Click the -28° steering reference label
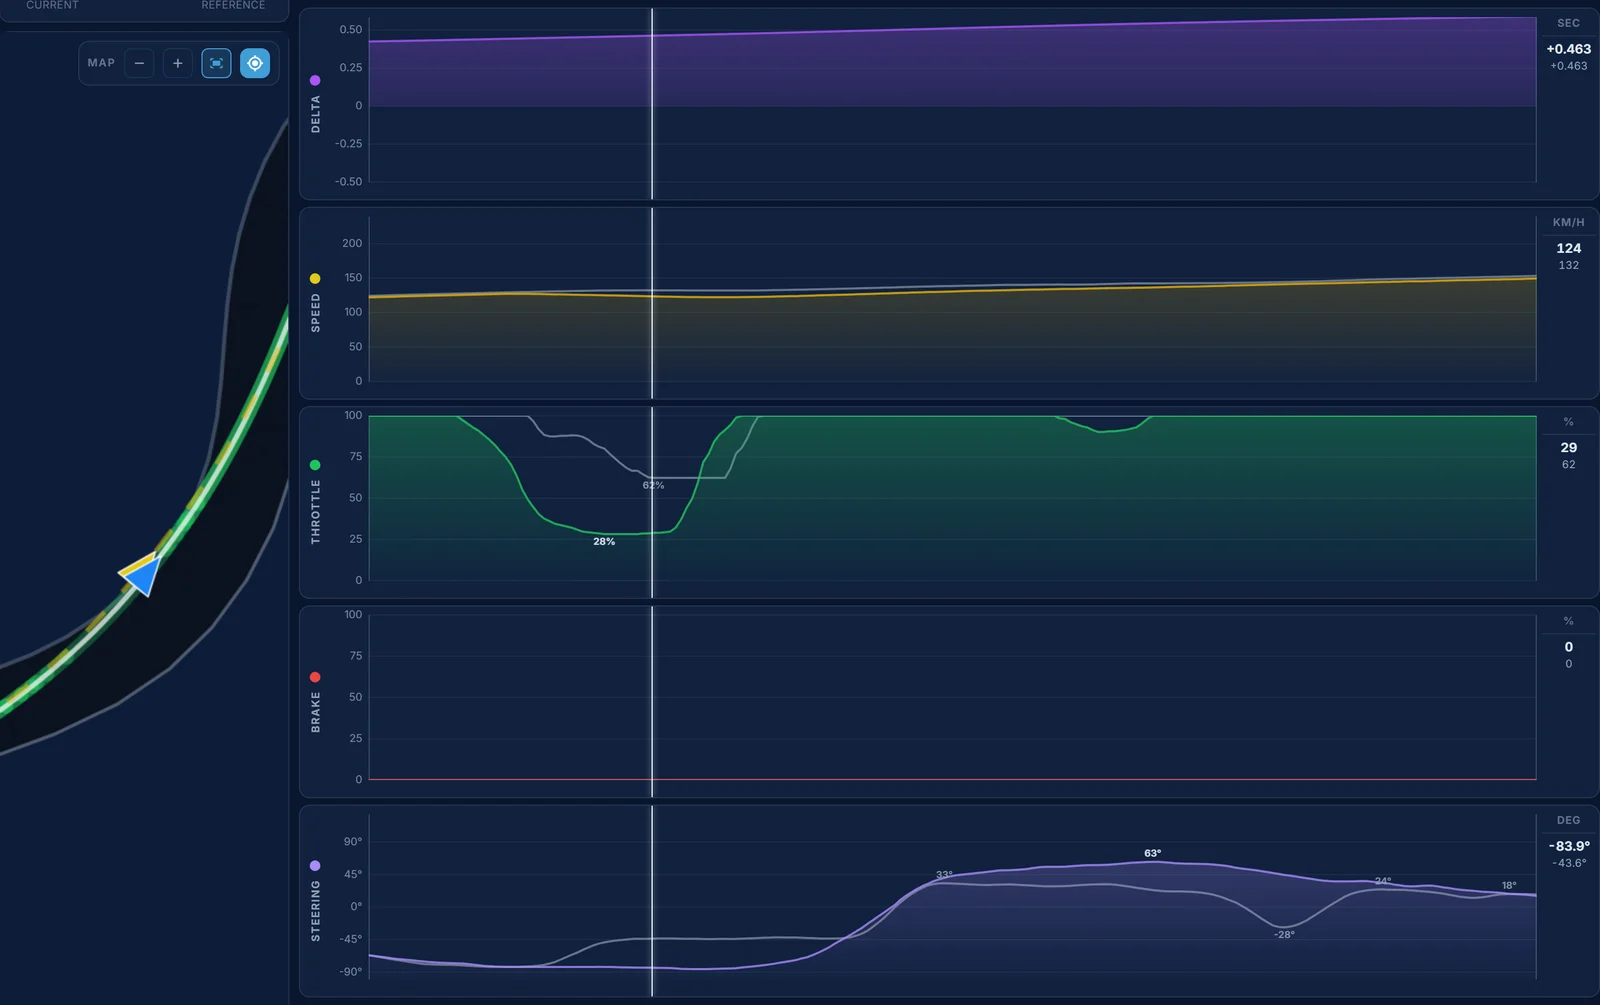 [x=1284, y=934]
